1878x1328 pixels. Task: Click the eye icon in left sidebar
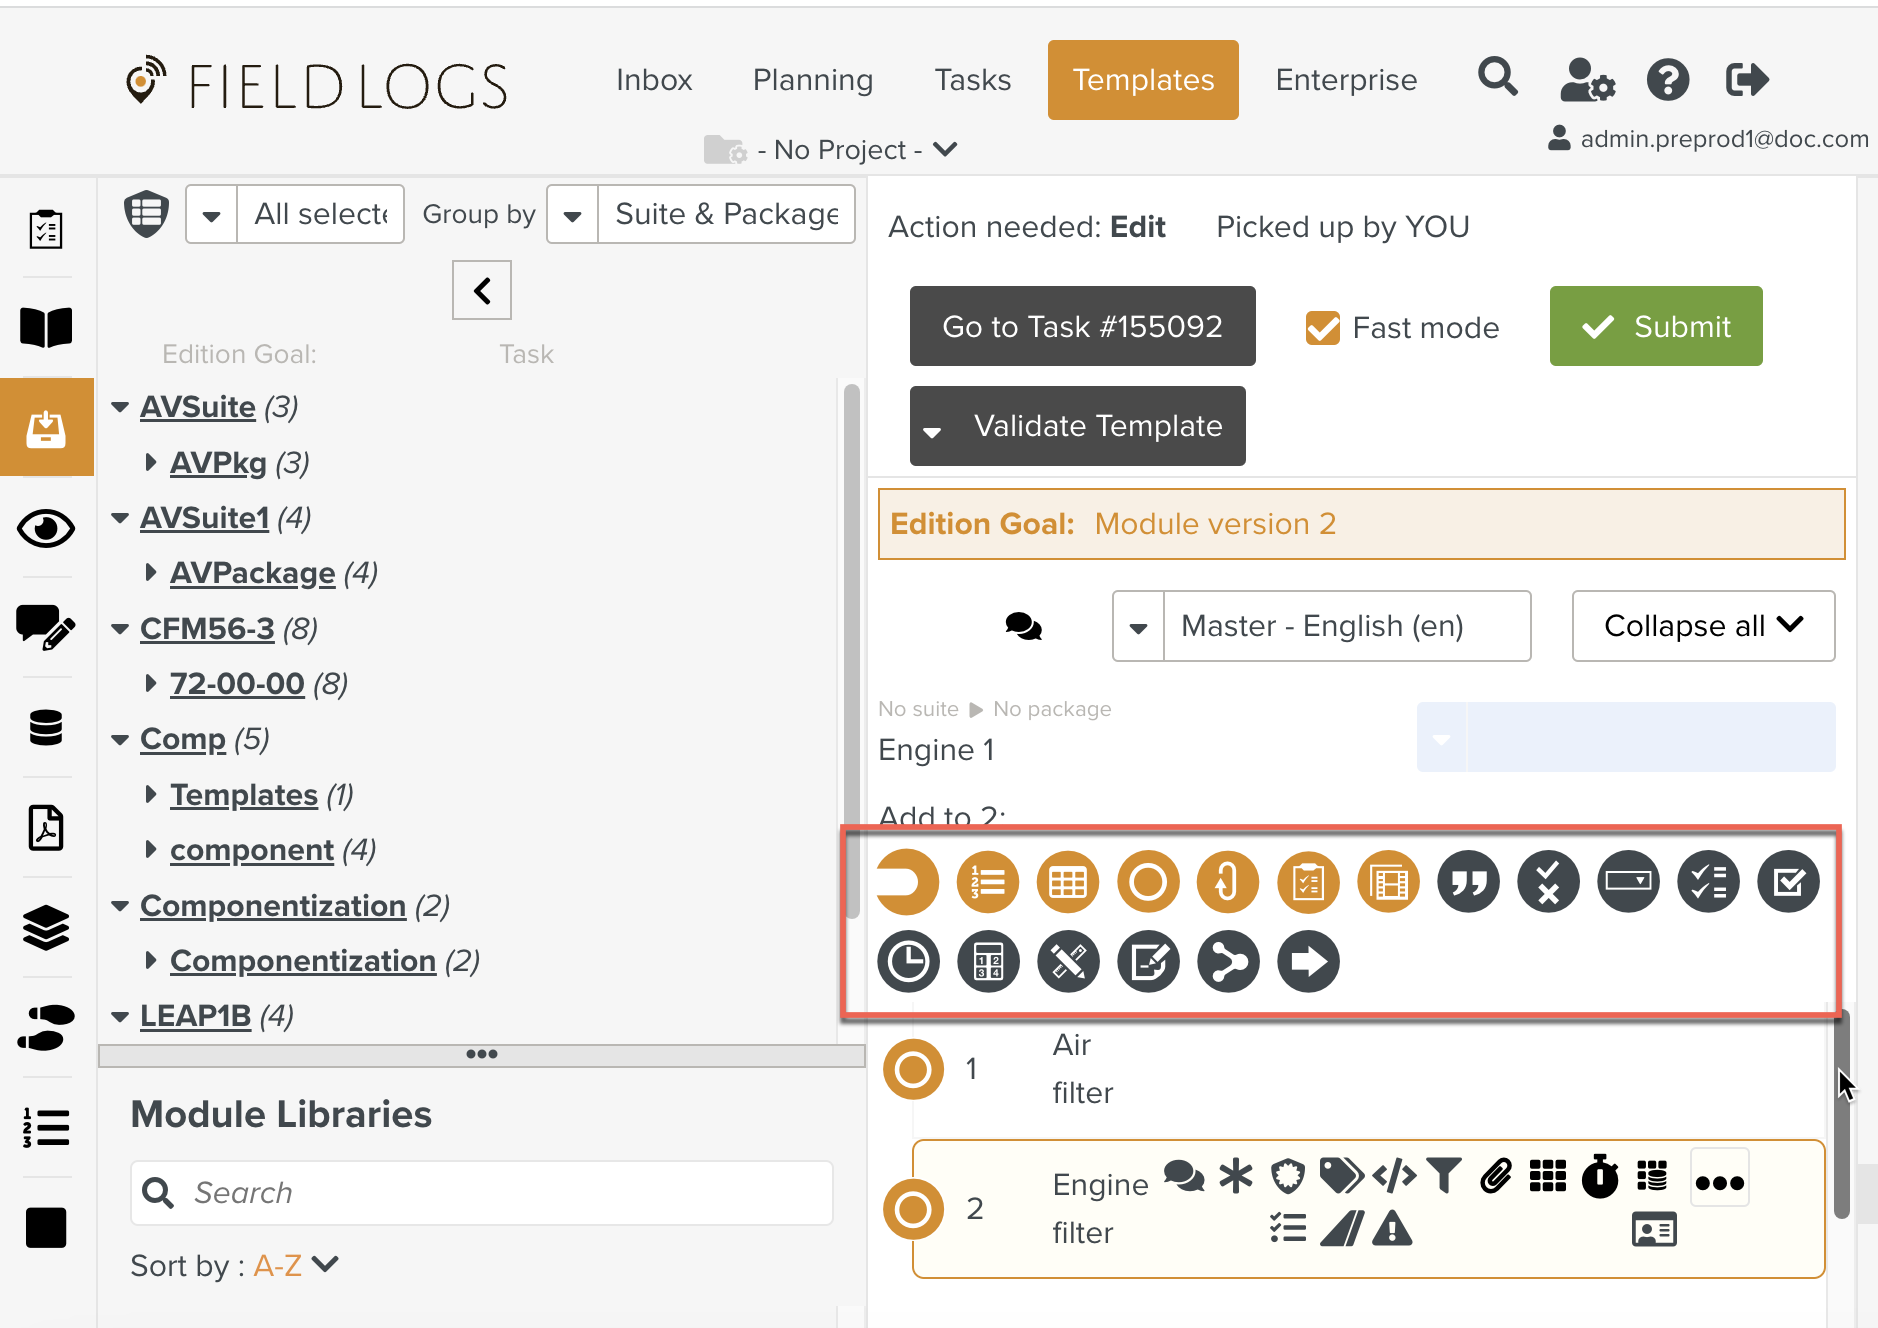(46, 528)
